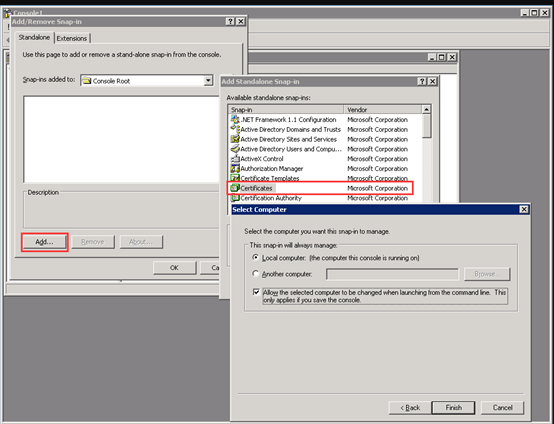Click the snap-in list scrollbar thumb

coord(426,126)
